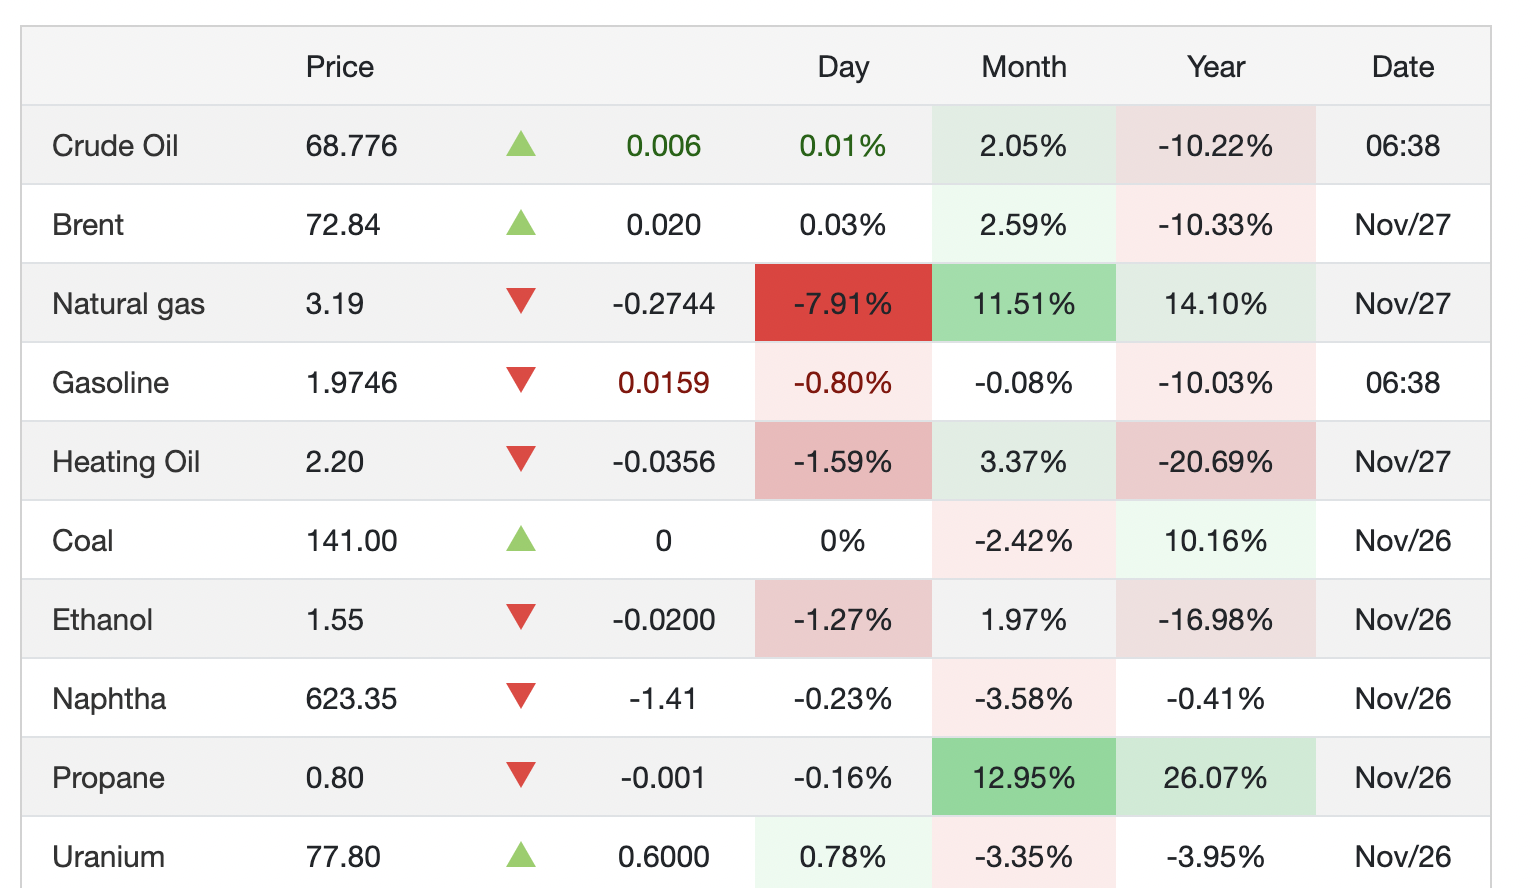Sort by the Date column header
The image size is (1532, 888).
point(1403,67)
